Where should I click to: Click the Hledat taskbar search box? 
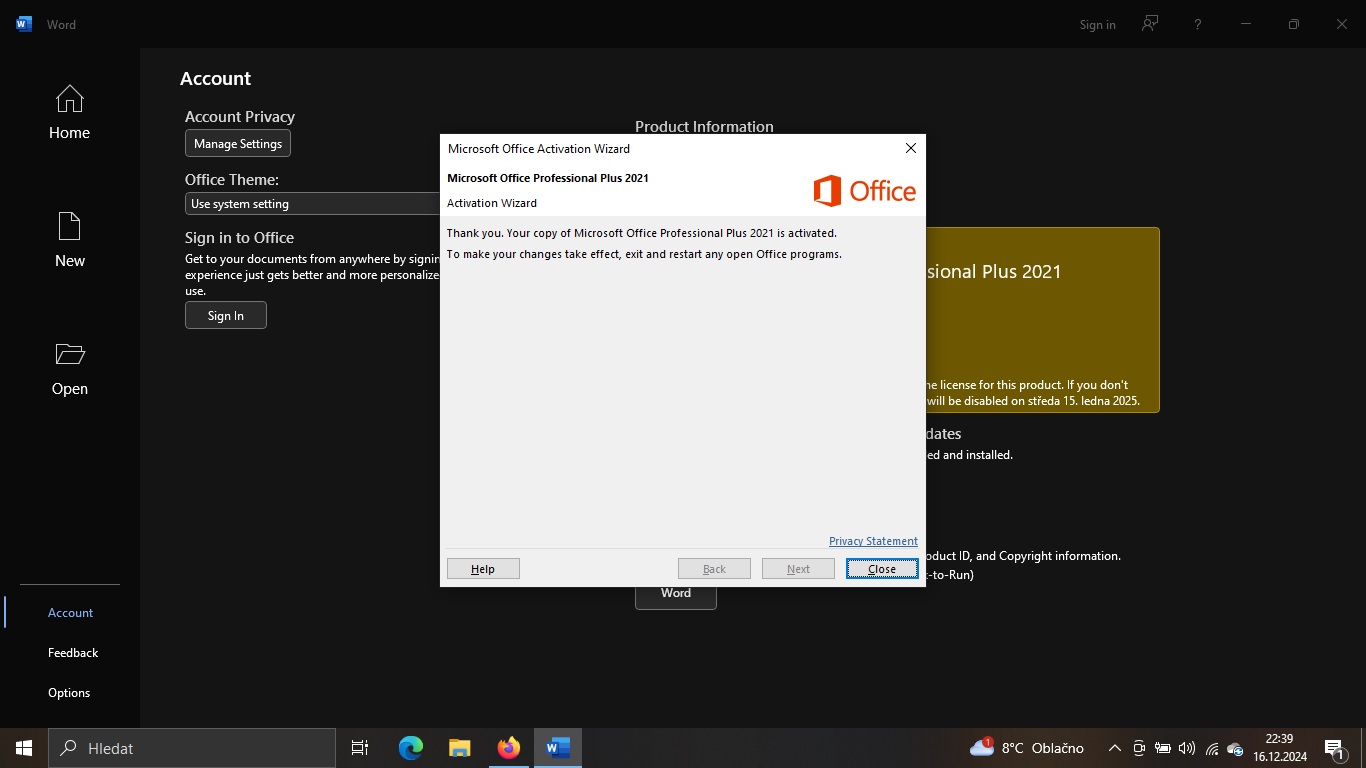click(192, 748)
